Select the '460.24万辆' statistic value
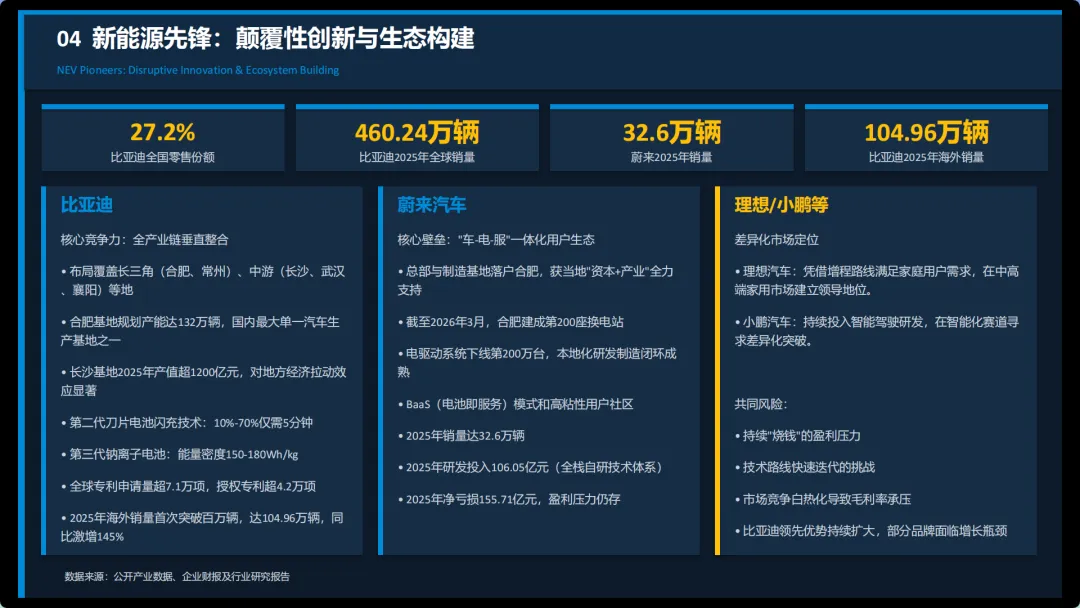Screen dimensions: 1080x608 [417, 132]
